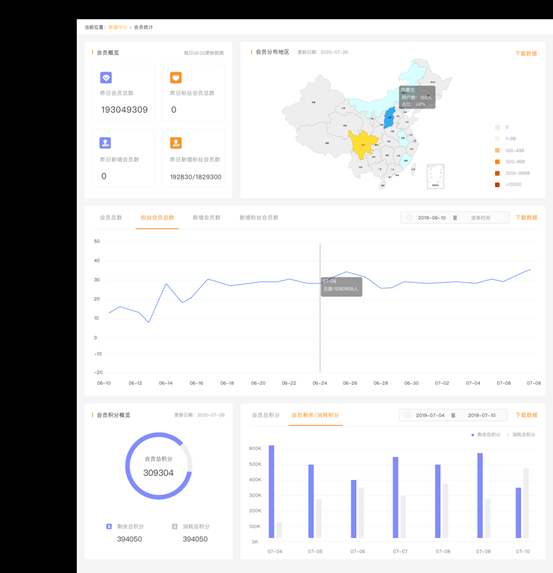
Task: Switch to the 新增会员数 tab
Action: coord(207,217)
